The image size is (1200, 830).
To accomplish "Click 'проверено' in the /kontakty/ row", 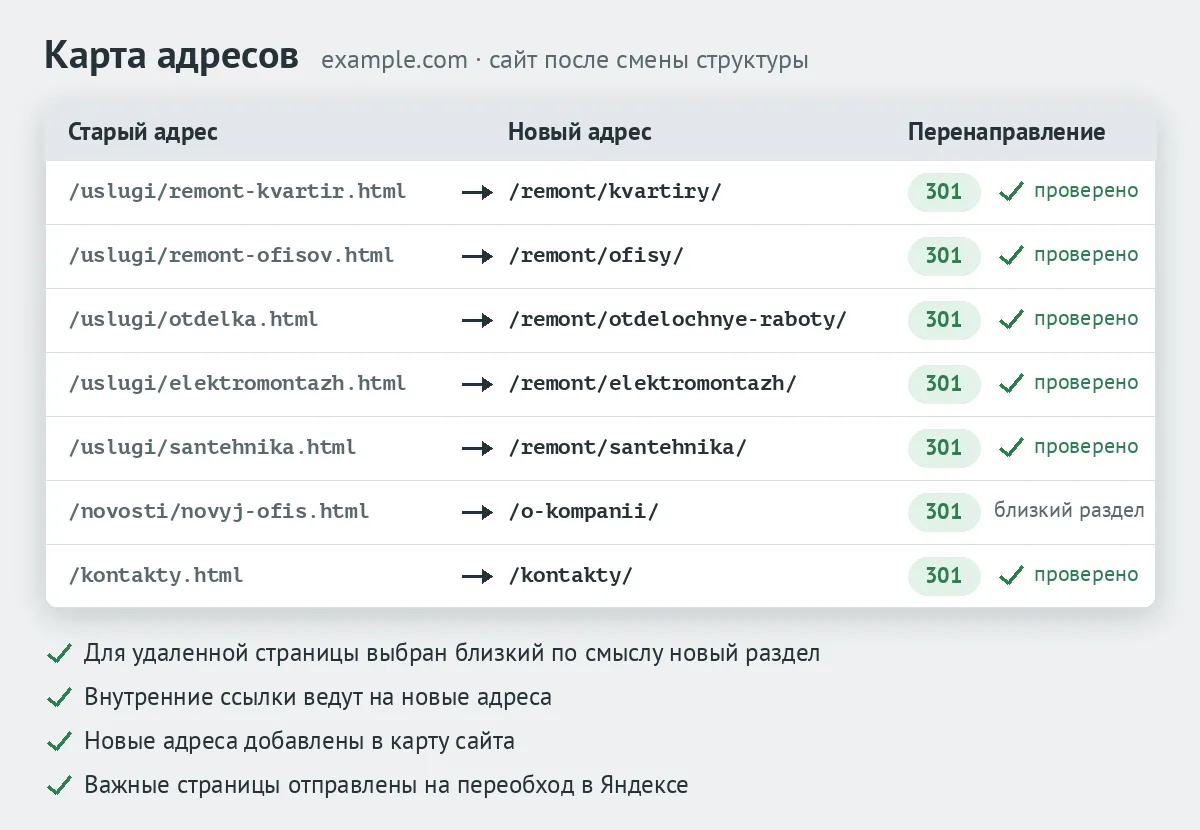I will pos(1086,575).
